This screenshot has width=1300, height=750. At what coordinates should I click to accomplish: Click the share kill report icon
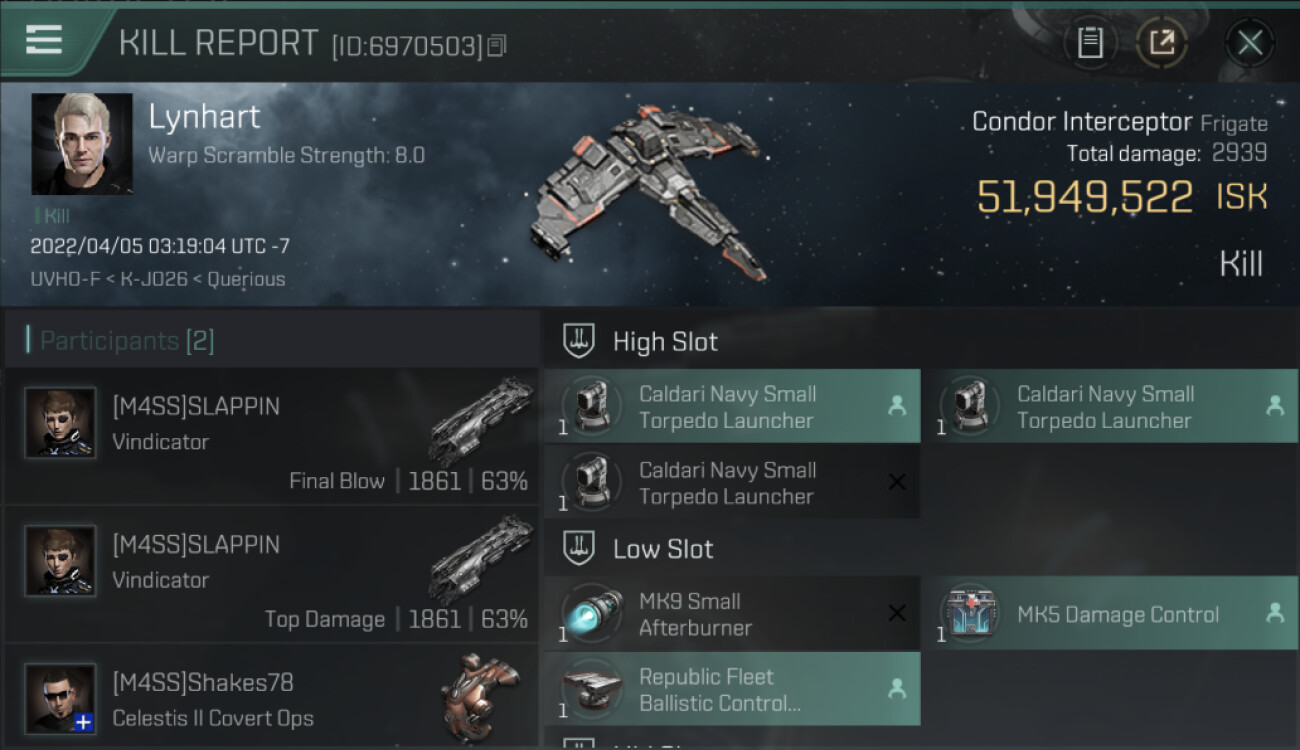(x=1161, y=42)
